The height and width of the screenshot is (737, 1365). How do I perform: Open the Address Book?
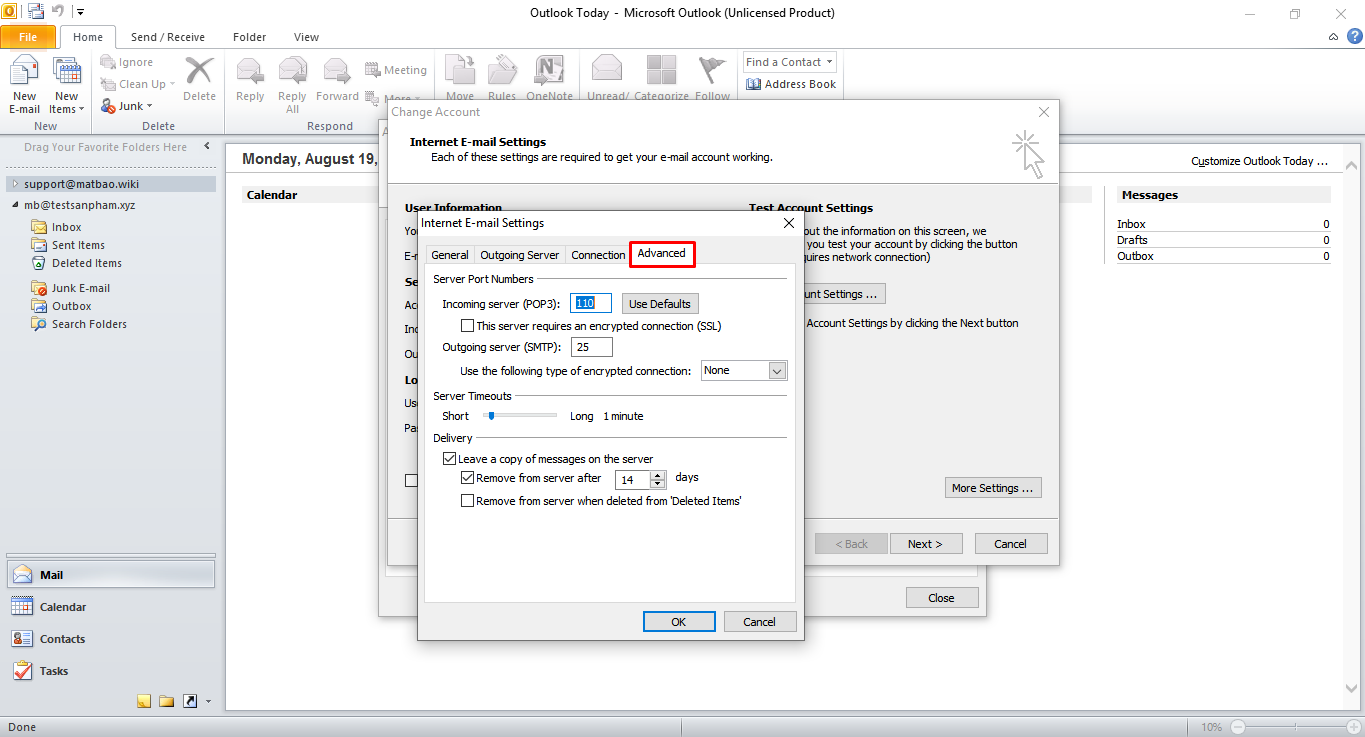point(791,84)
